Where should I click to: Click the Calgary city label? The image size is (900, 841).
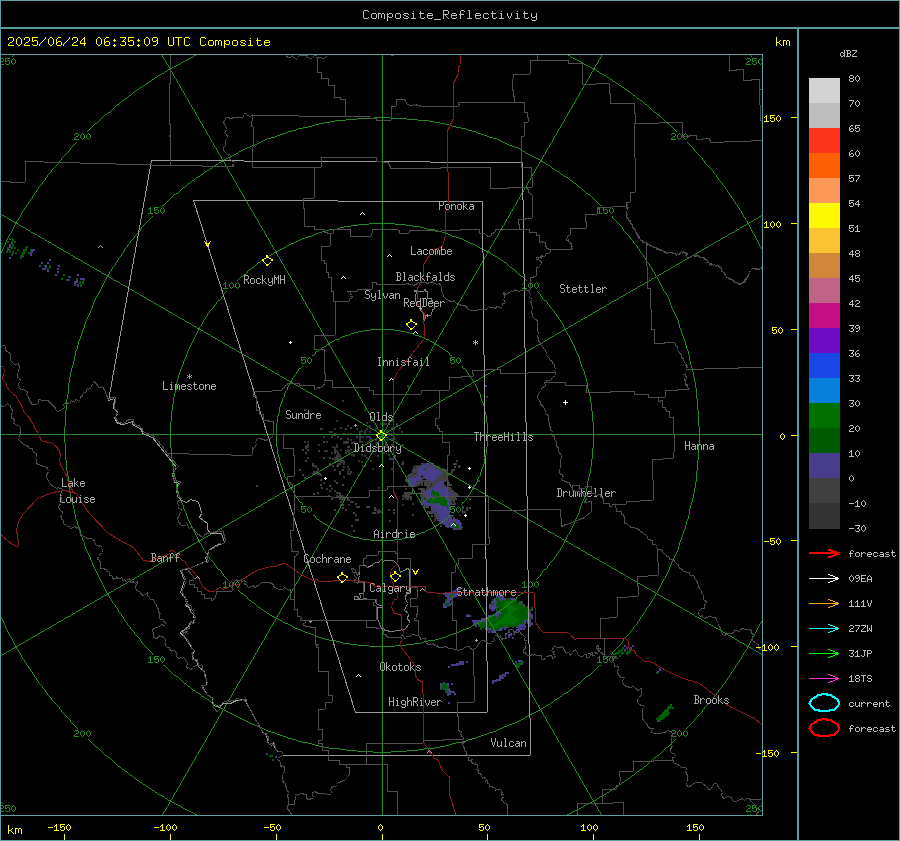click(x=390, y=588)
